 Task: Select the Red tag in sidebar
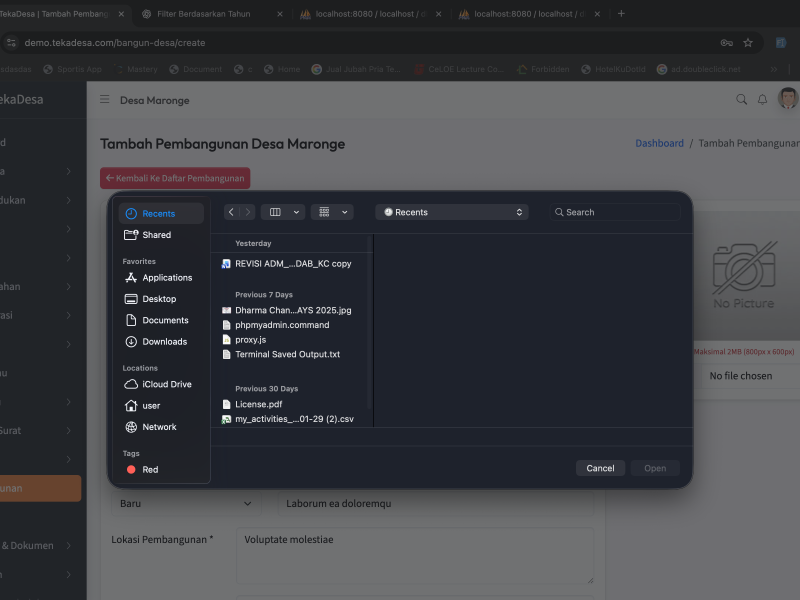coord(149,470)
